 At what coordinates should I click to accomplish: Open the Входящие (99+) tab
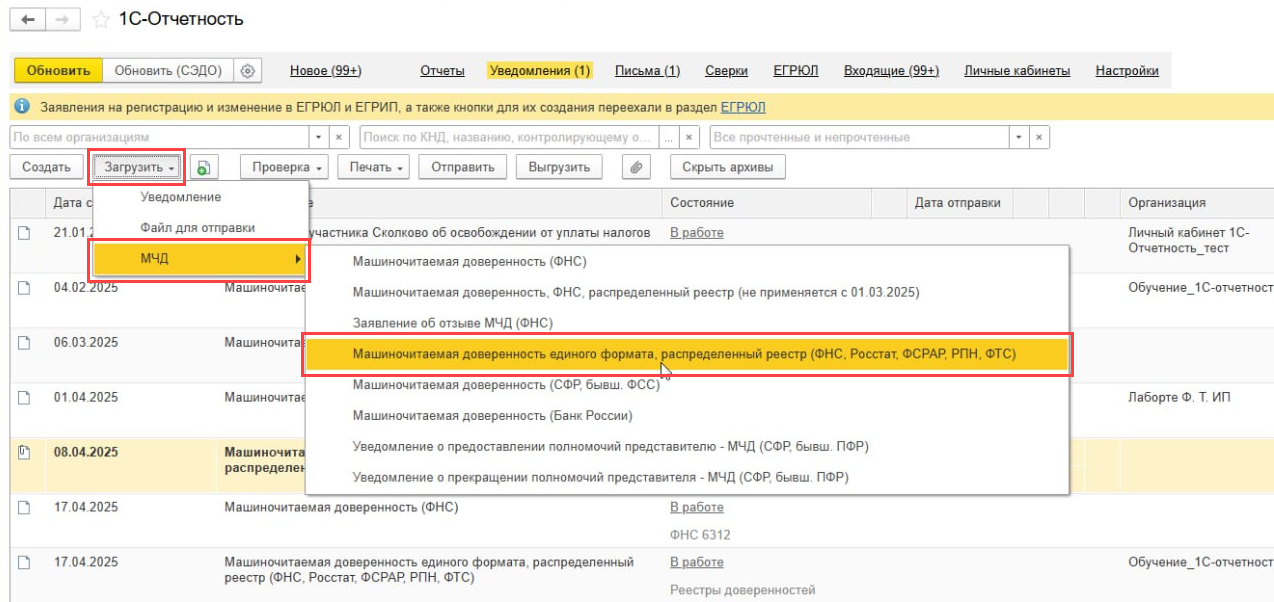(x=890, y=71)
